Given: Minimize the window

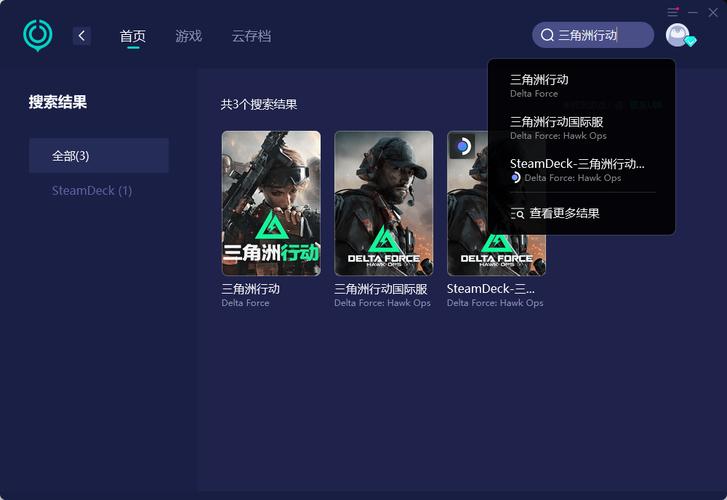Looking at the screenshot, I should (x=693, y=13).
